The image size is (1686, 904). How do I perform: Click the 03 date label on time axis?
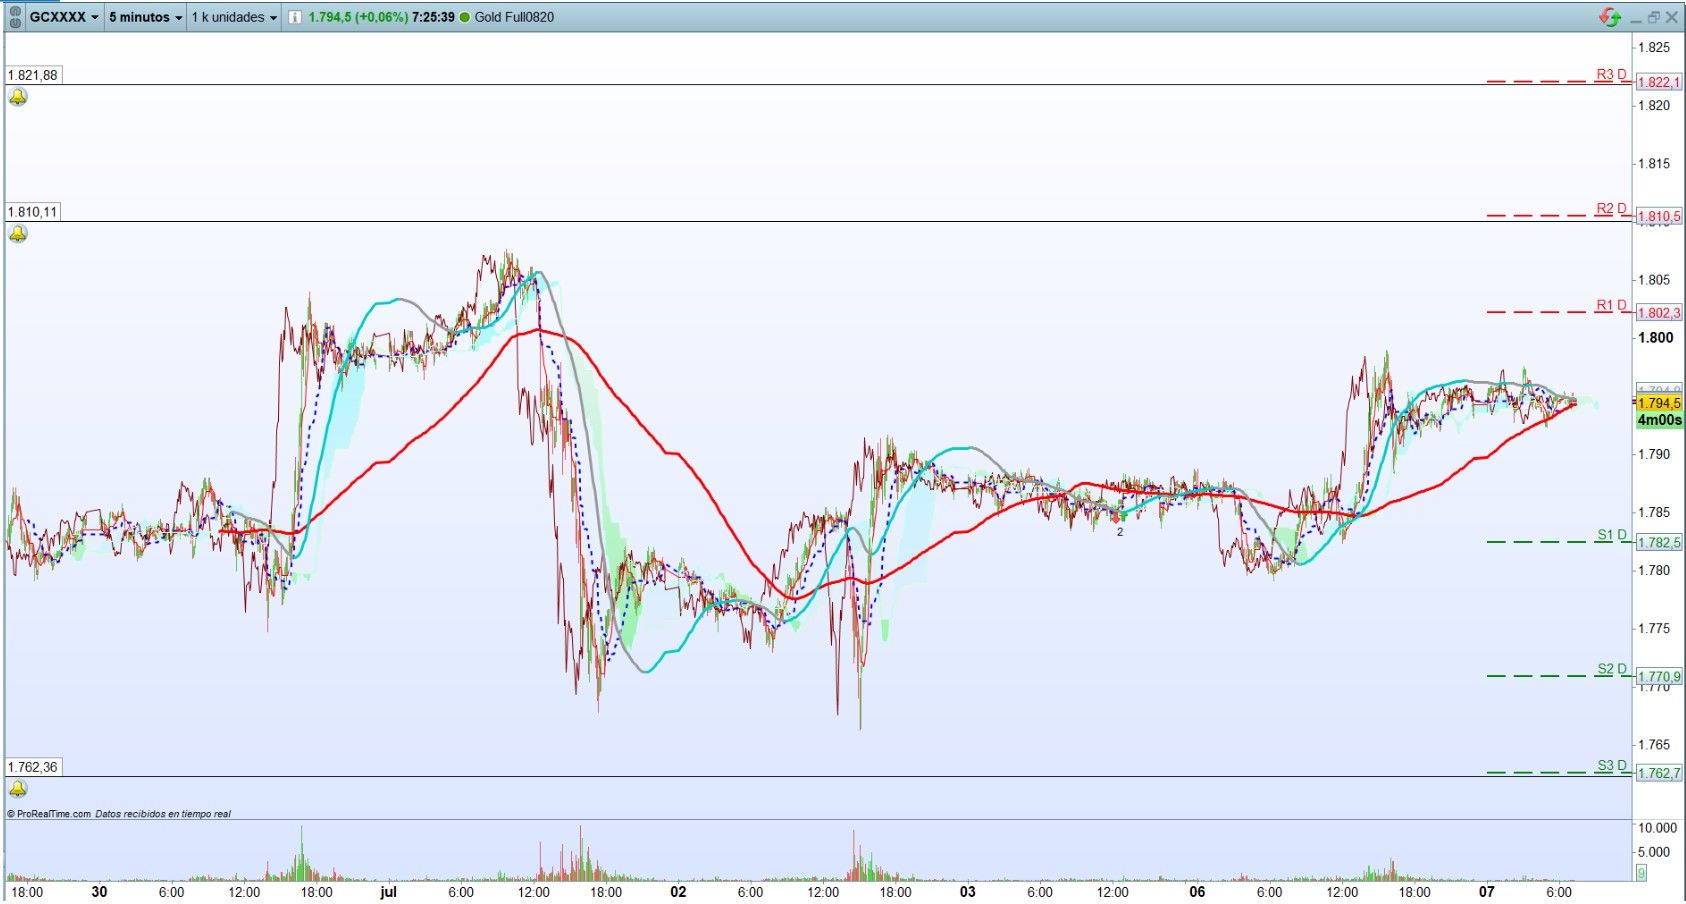point(968,892)
